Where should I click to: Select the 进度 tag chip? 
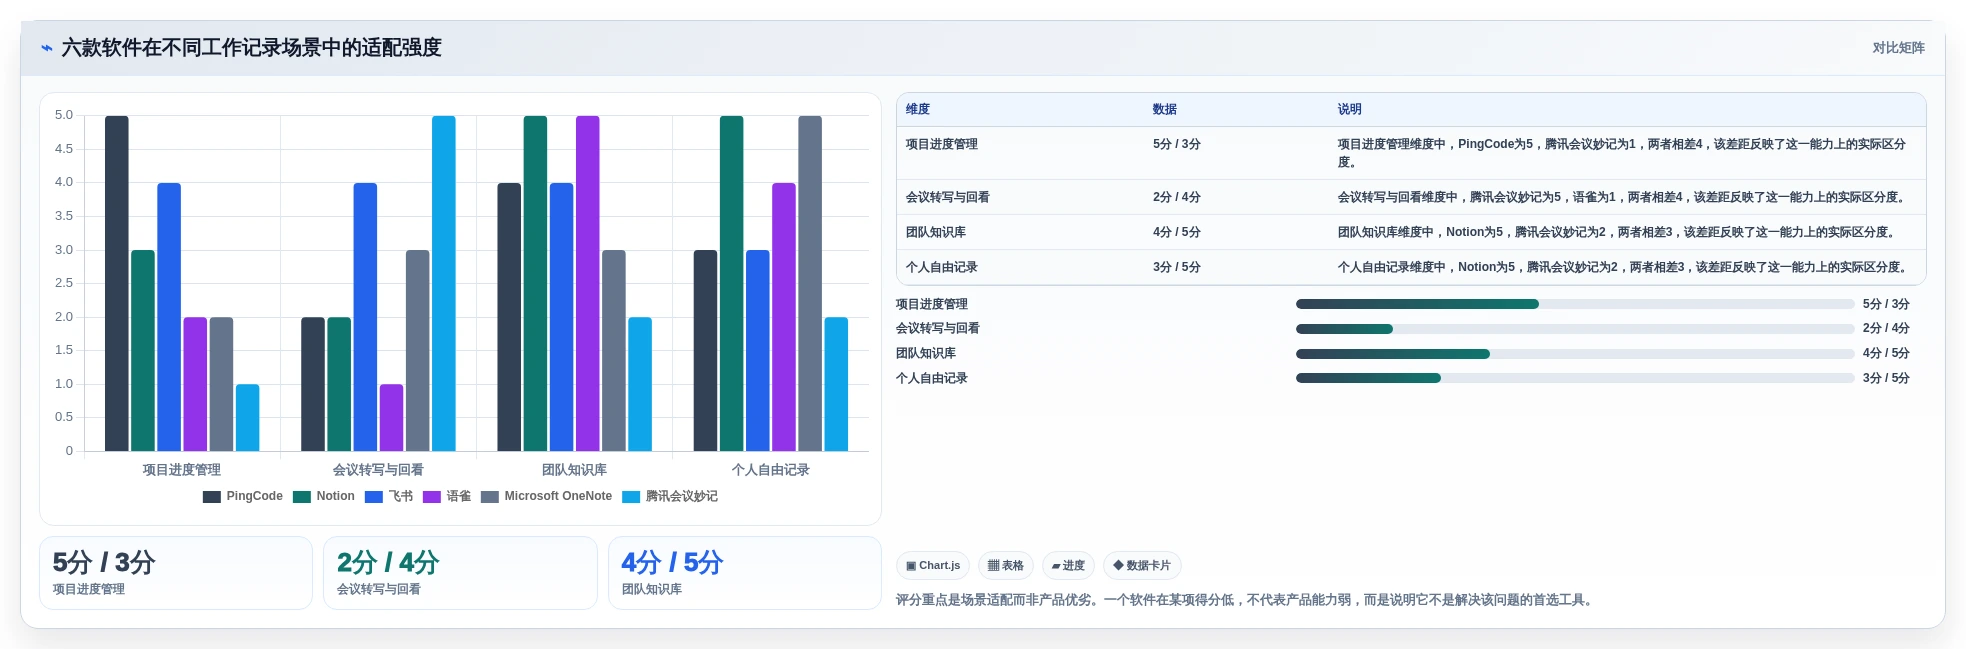click(x=1068, y=566)
